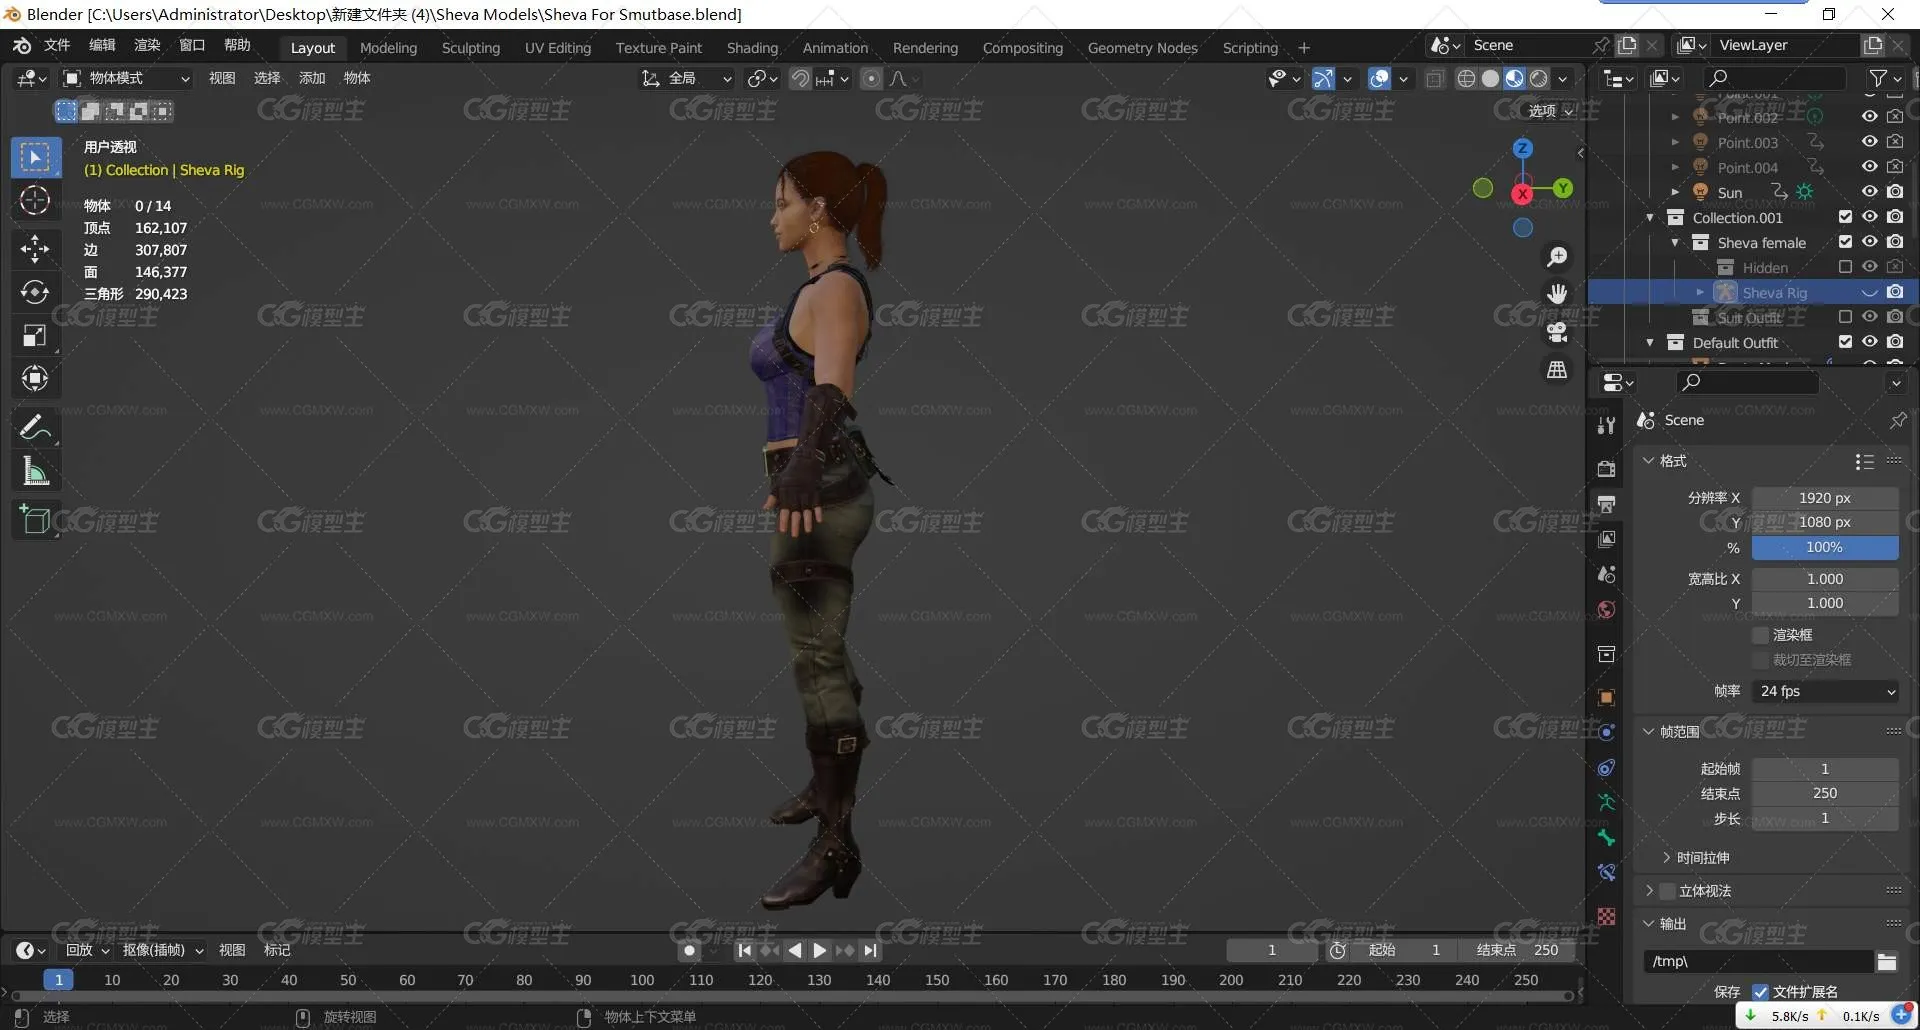Open the 渲染 menu
The image size is (1920, 1030).
pos(147,46)
